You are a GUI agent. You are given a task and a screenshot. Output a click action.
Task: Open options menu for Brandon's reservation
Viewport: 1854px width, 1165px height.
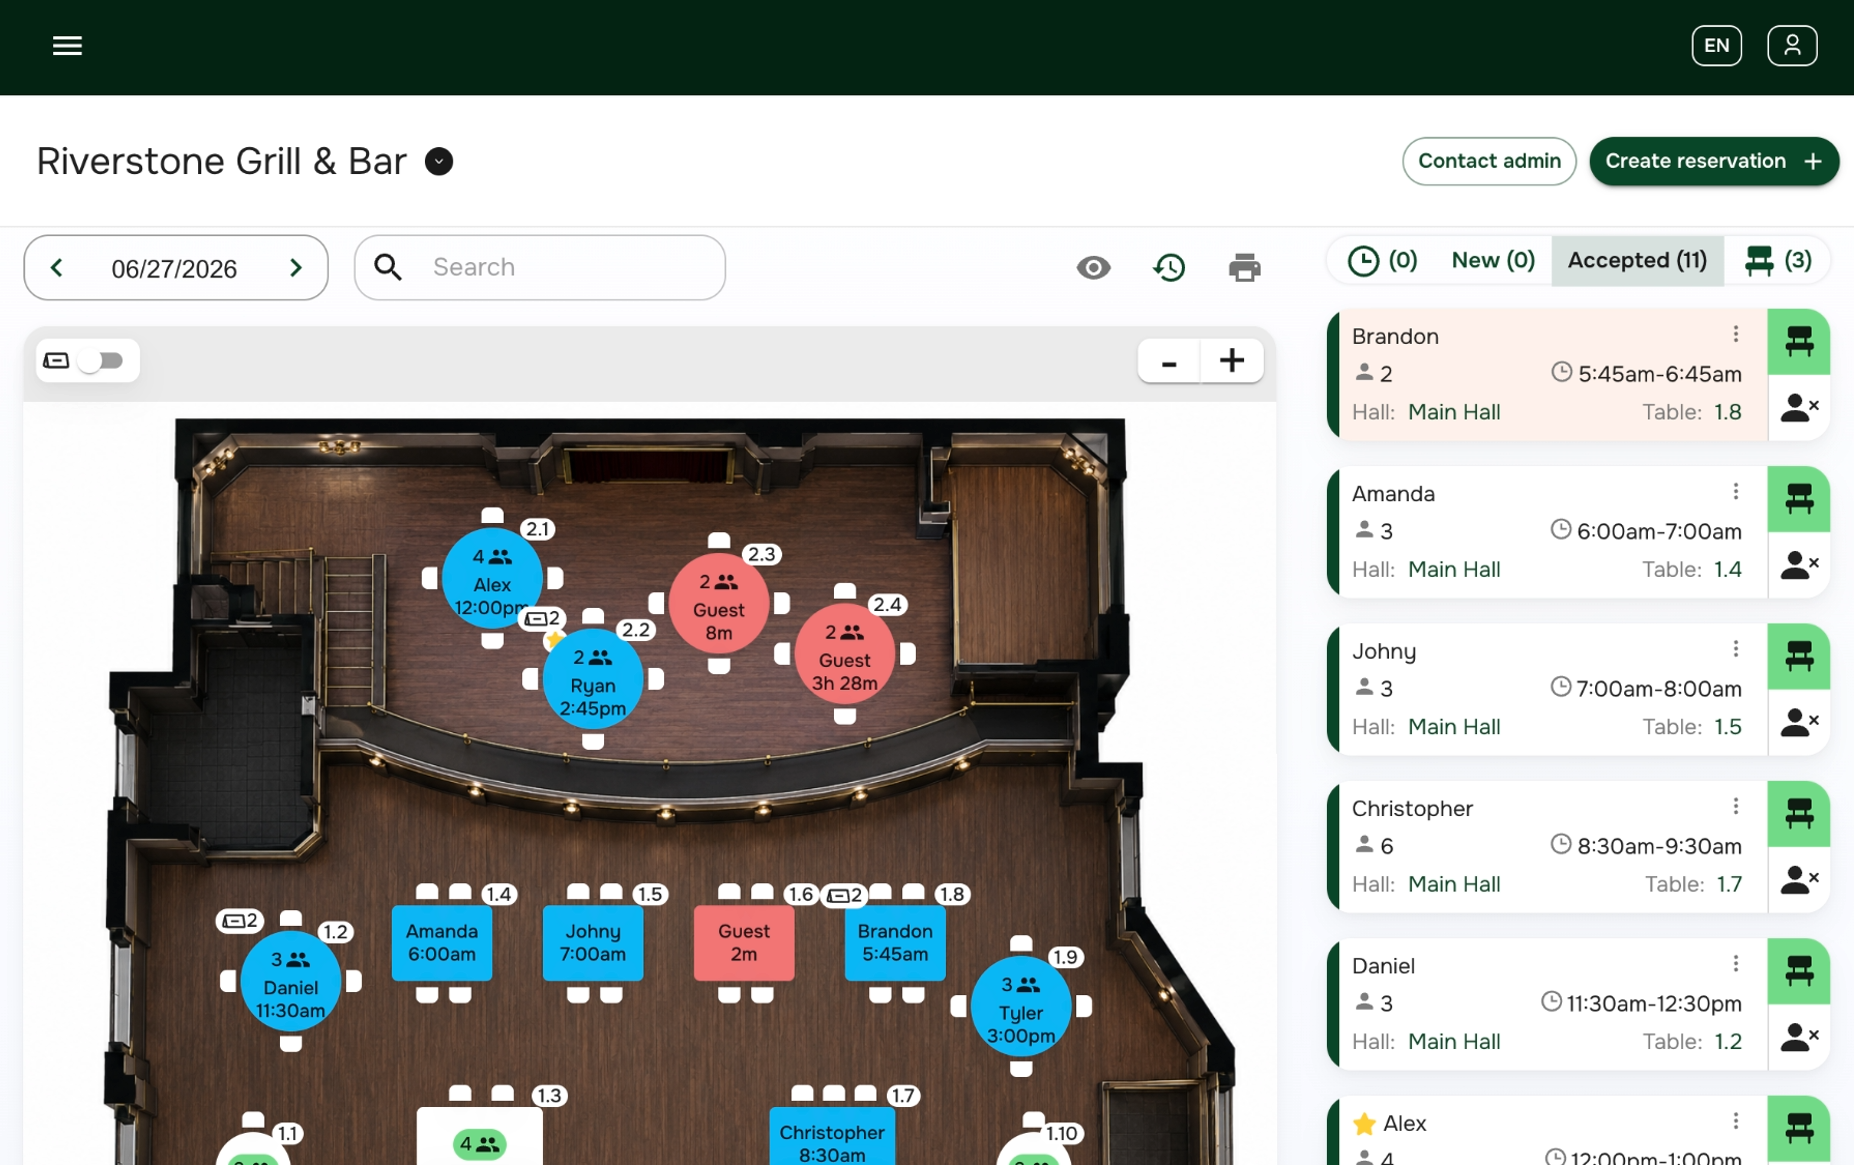pos(1736,335)
